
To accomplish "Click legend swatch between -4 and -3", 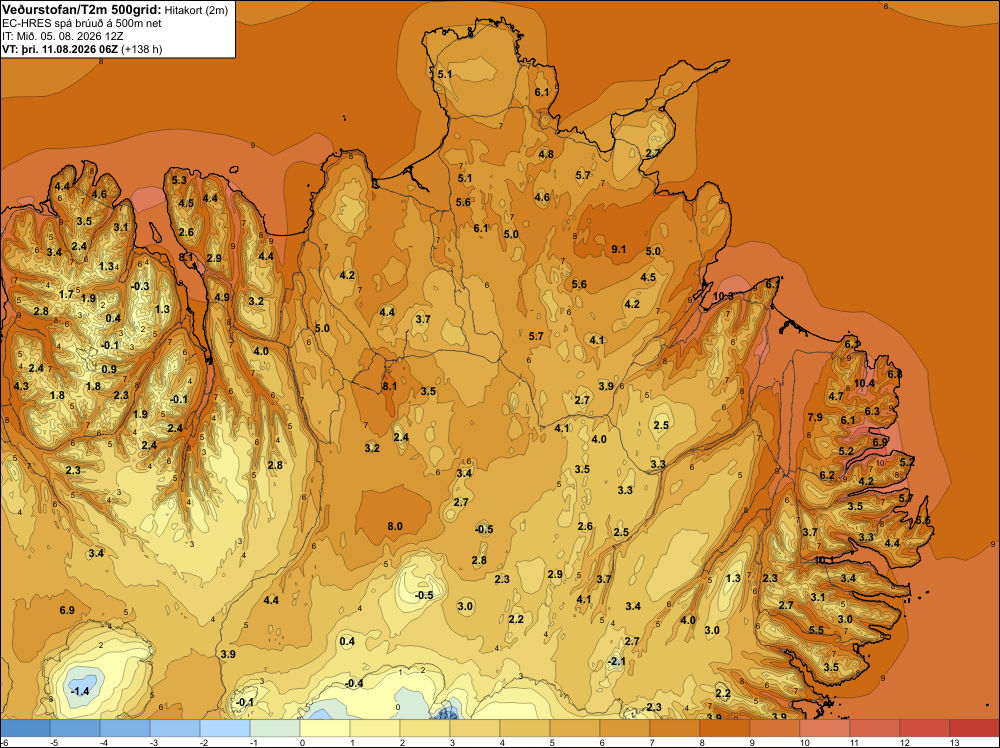I will pyautogui.click(x=125, y=728).
